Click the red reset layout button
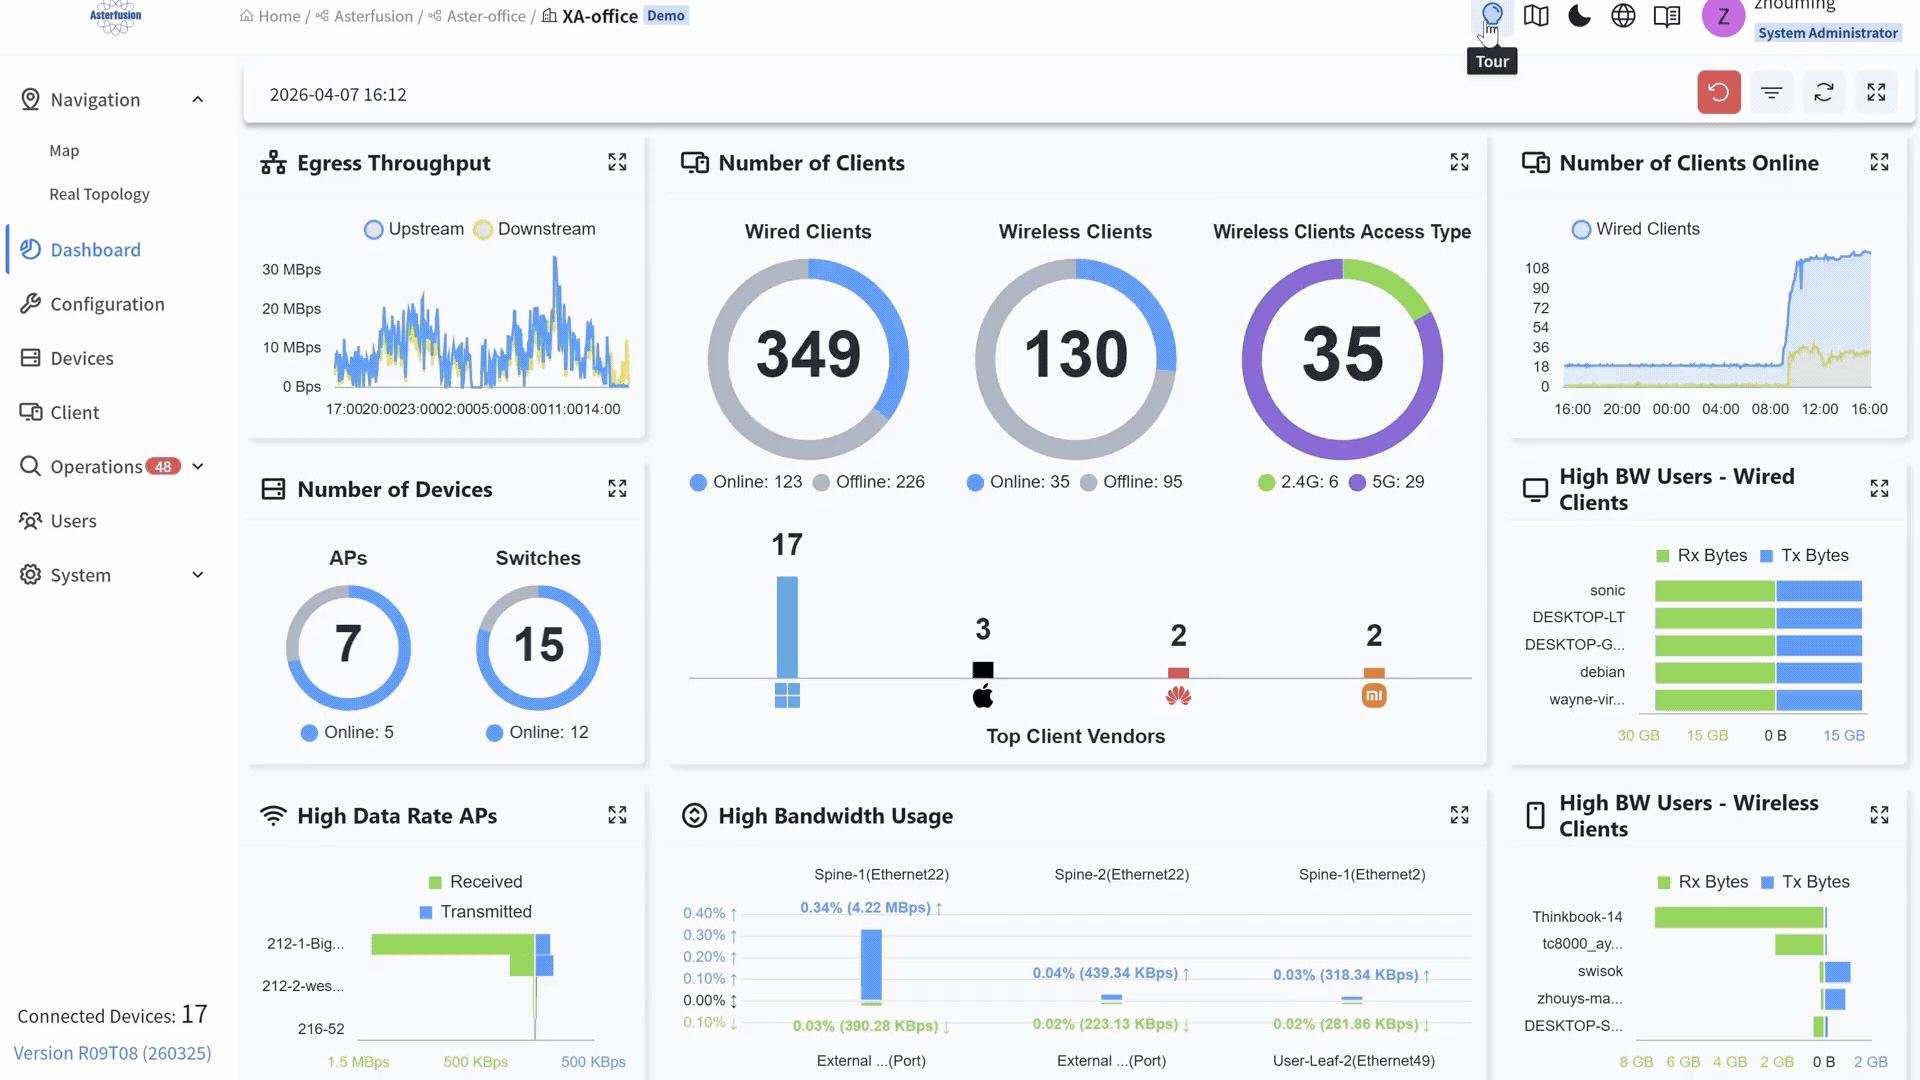Screen dimensions: 1920x1080 [1718, 93]
